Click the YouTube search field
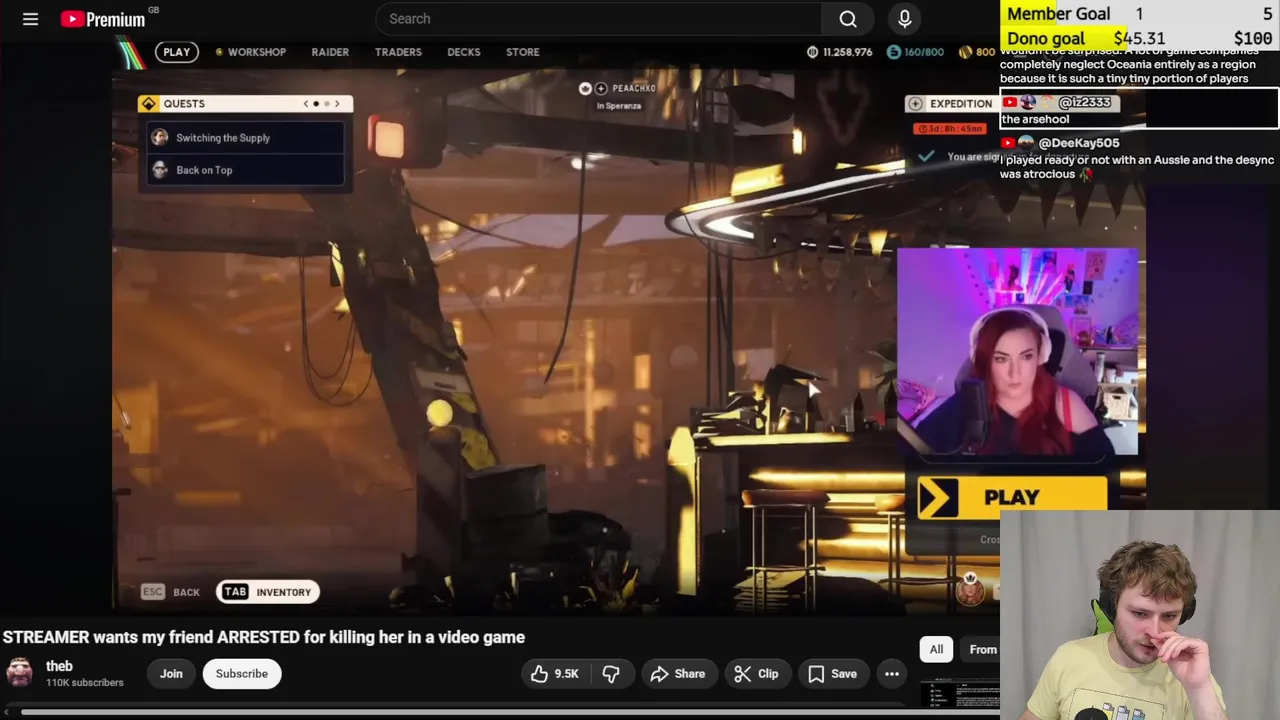 (598, 19)
